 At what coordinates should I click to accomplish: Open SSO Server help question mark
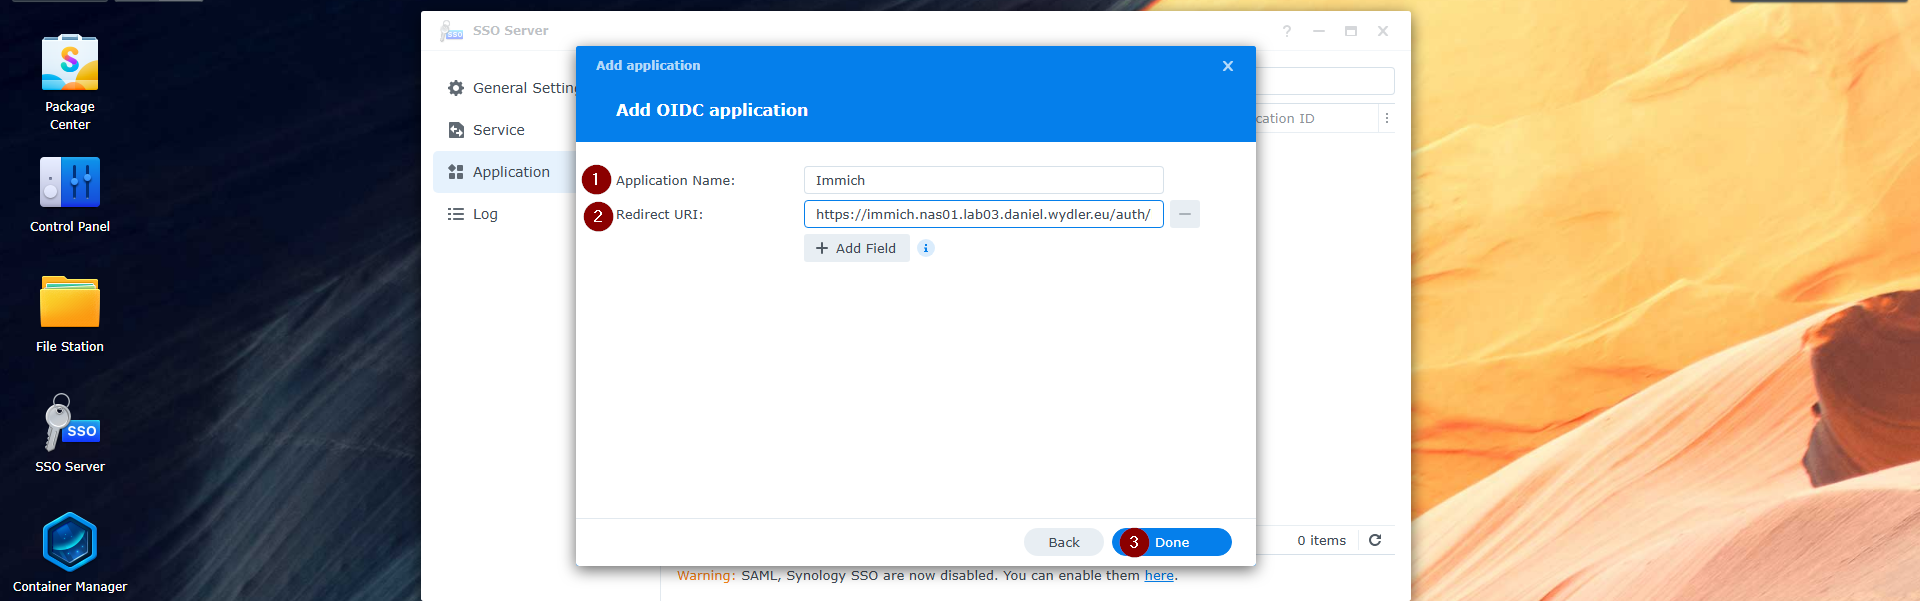[1287, 31]
